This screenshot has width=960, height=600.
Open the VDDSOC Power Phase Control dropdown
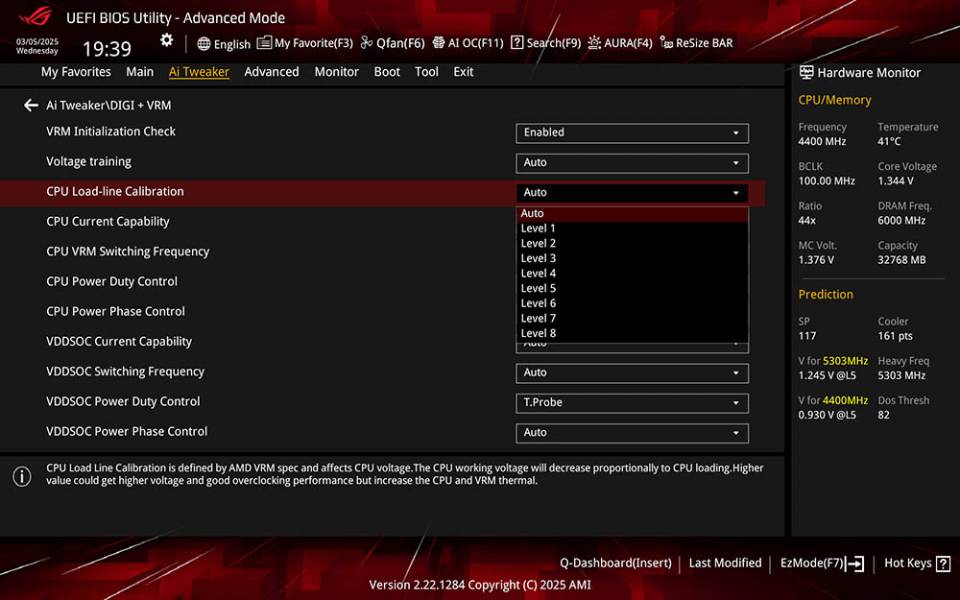[632, 433]
